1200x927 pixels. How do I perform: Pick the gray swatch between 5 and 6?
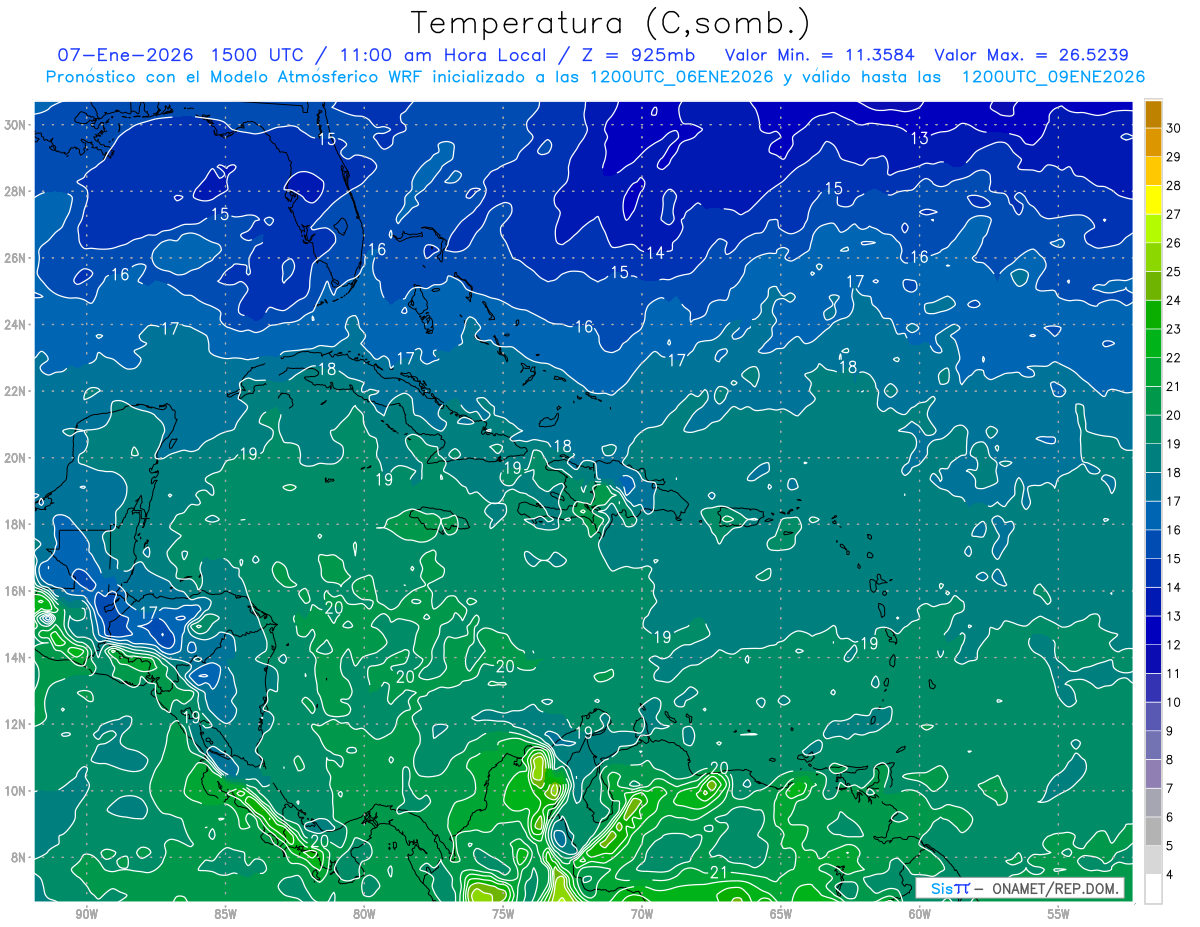click(1153, 832)
